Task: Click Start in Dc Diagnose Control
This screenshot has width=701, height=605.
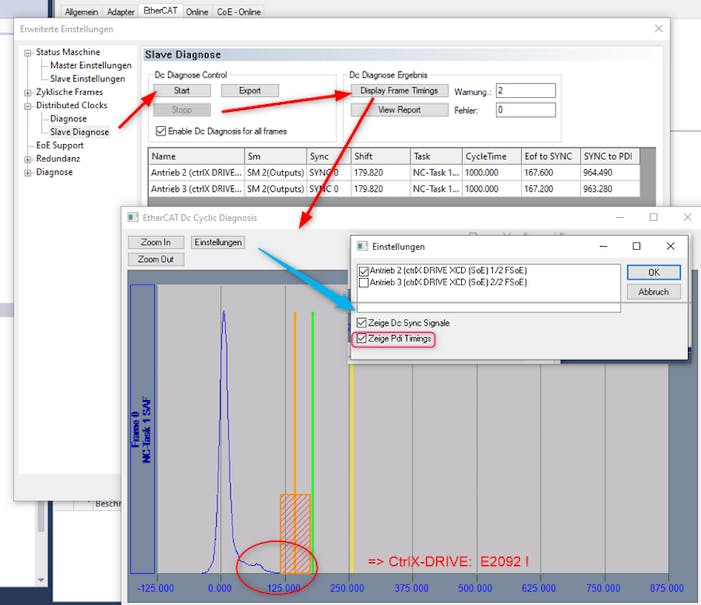Action: pyautogui.click(x=182, y=90)
